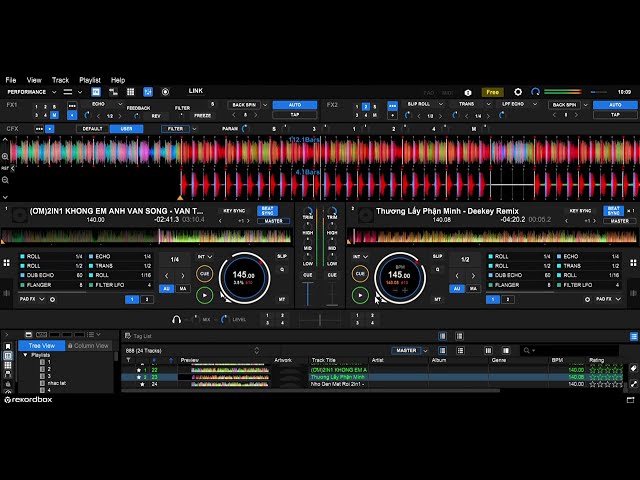Open deck 1 PAD FX mode dropdown
Screen dimensions: 640x480
(32, 299)
